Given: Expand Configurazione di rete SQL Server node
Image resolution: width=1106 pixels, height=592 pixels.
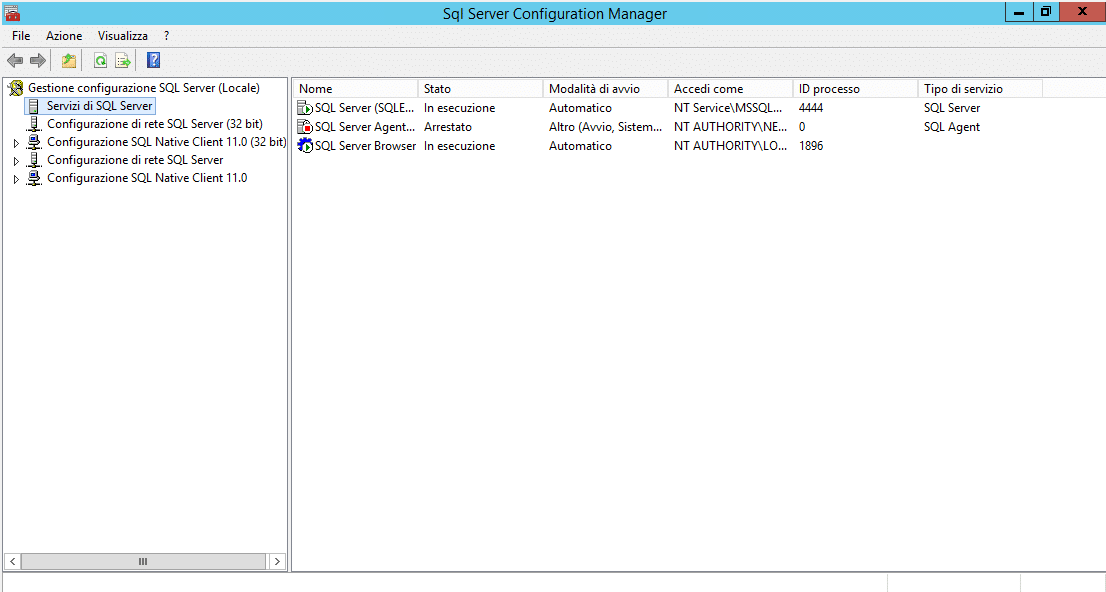Looking at the screenshot, I should point(16,161).
